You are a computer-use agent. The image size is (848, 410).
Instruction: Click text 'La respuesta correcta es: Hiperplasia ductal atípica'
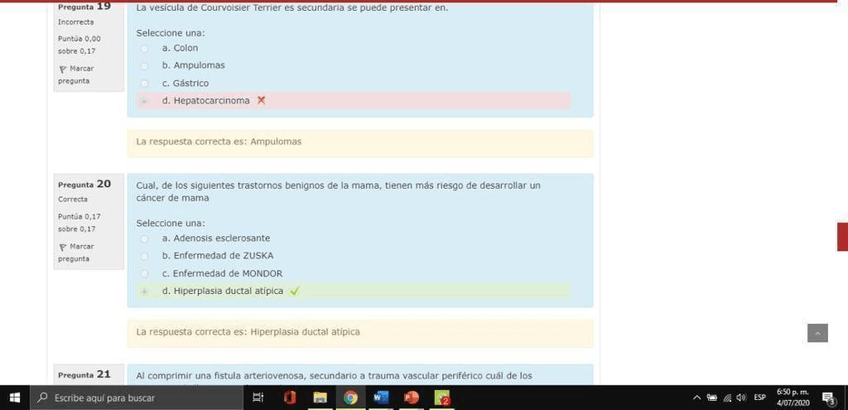pos(248,332)
